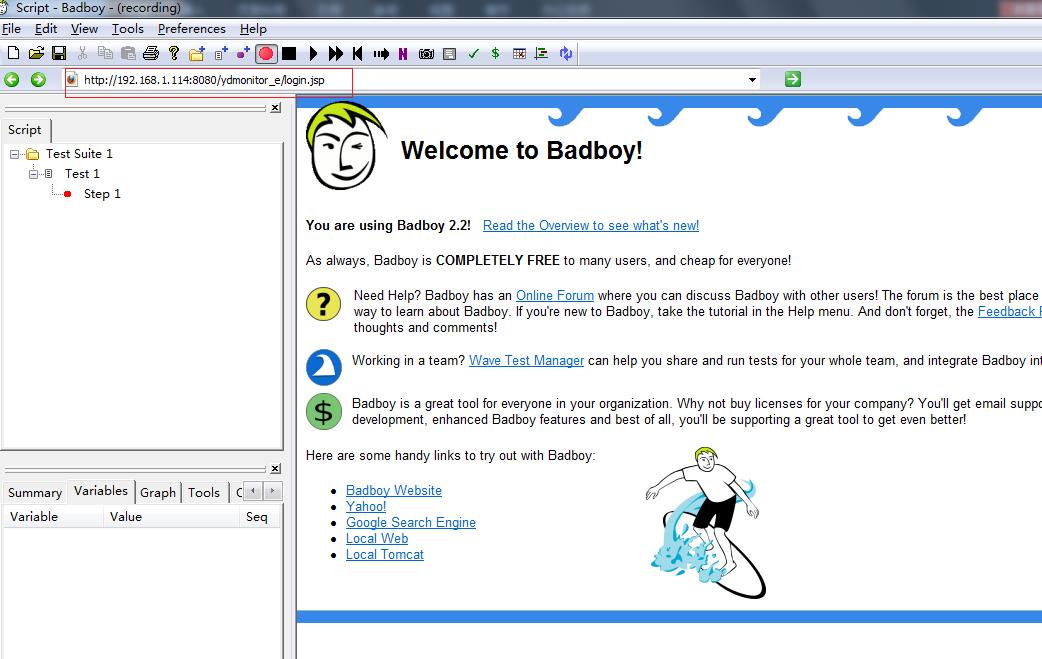Rewind script with the skip-back icon
The image size is (1042, 659).
(358, 53)
